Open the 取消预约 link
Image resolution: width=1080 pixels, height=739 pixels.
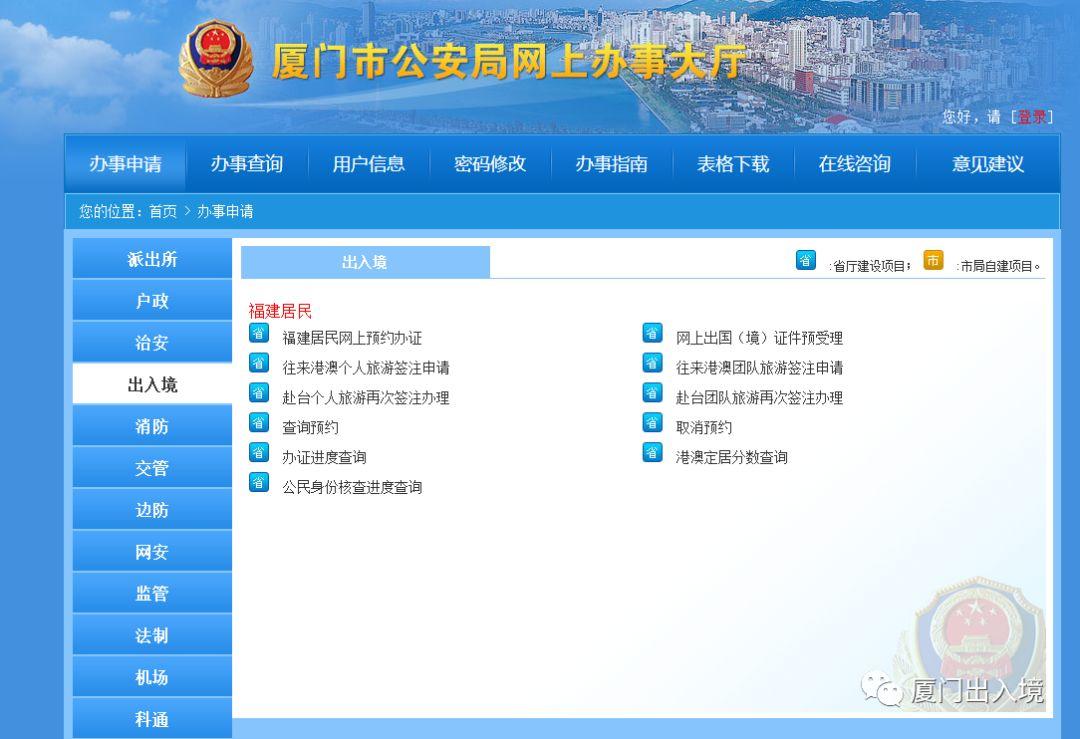[704, 427]
